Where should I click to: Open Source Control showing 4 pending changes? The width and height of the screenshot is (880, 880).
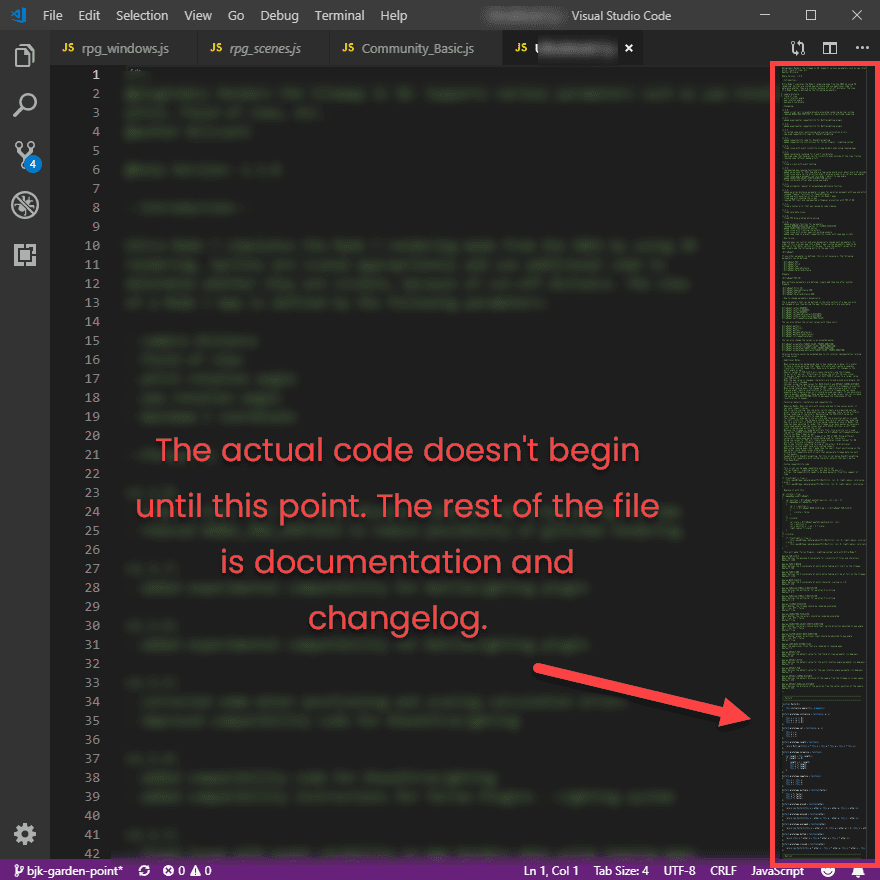[x=24, y=155]
